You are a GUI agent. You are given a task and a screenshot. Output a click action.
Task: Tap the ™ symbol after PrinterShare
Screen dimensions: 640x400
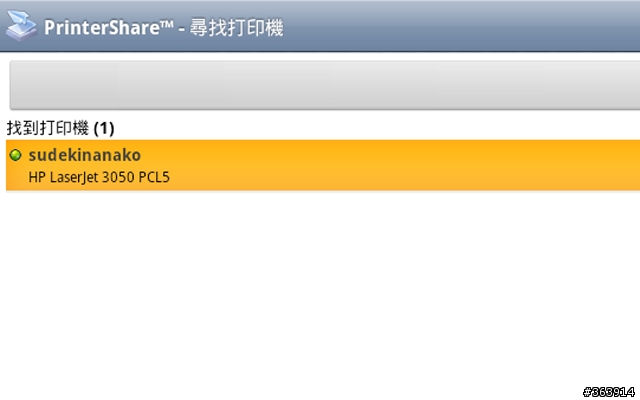point(166,24)
